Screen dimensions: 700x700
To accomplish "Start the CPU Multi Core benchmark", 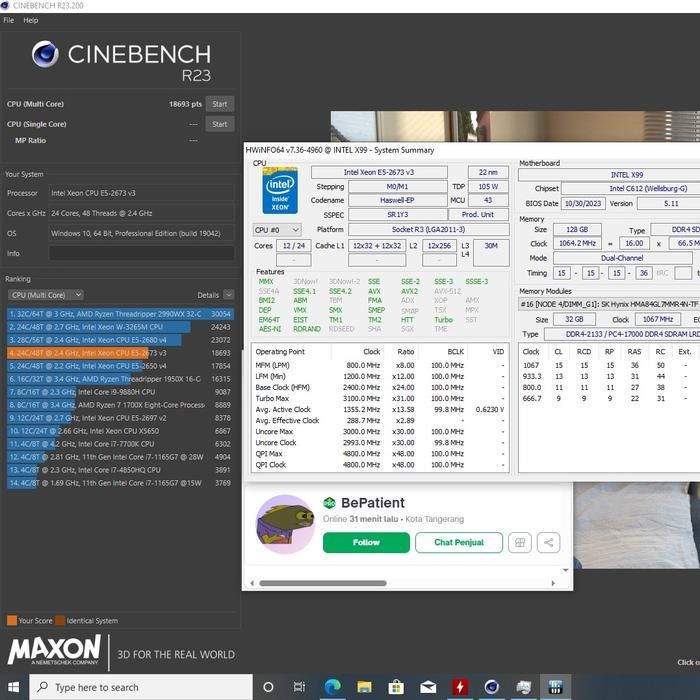I will click(x=219, y=104).
